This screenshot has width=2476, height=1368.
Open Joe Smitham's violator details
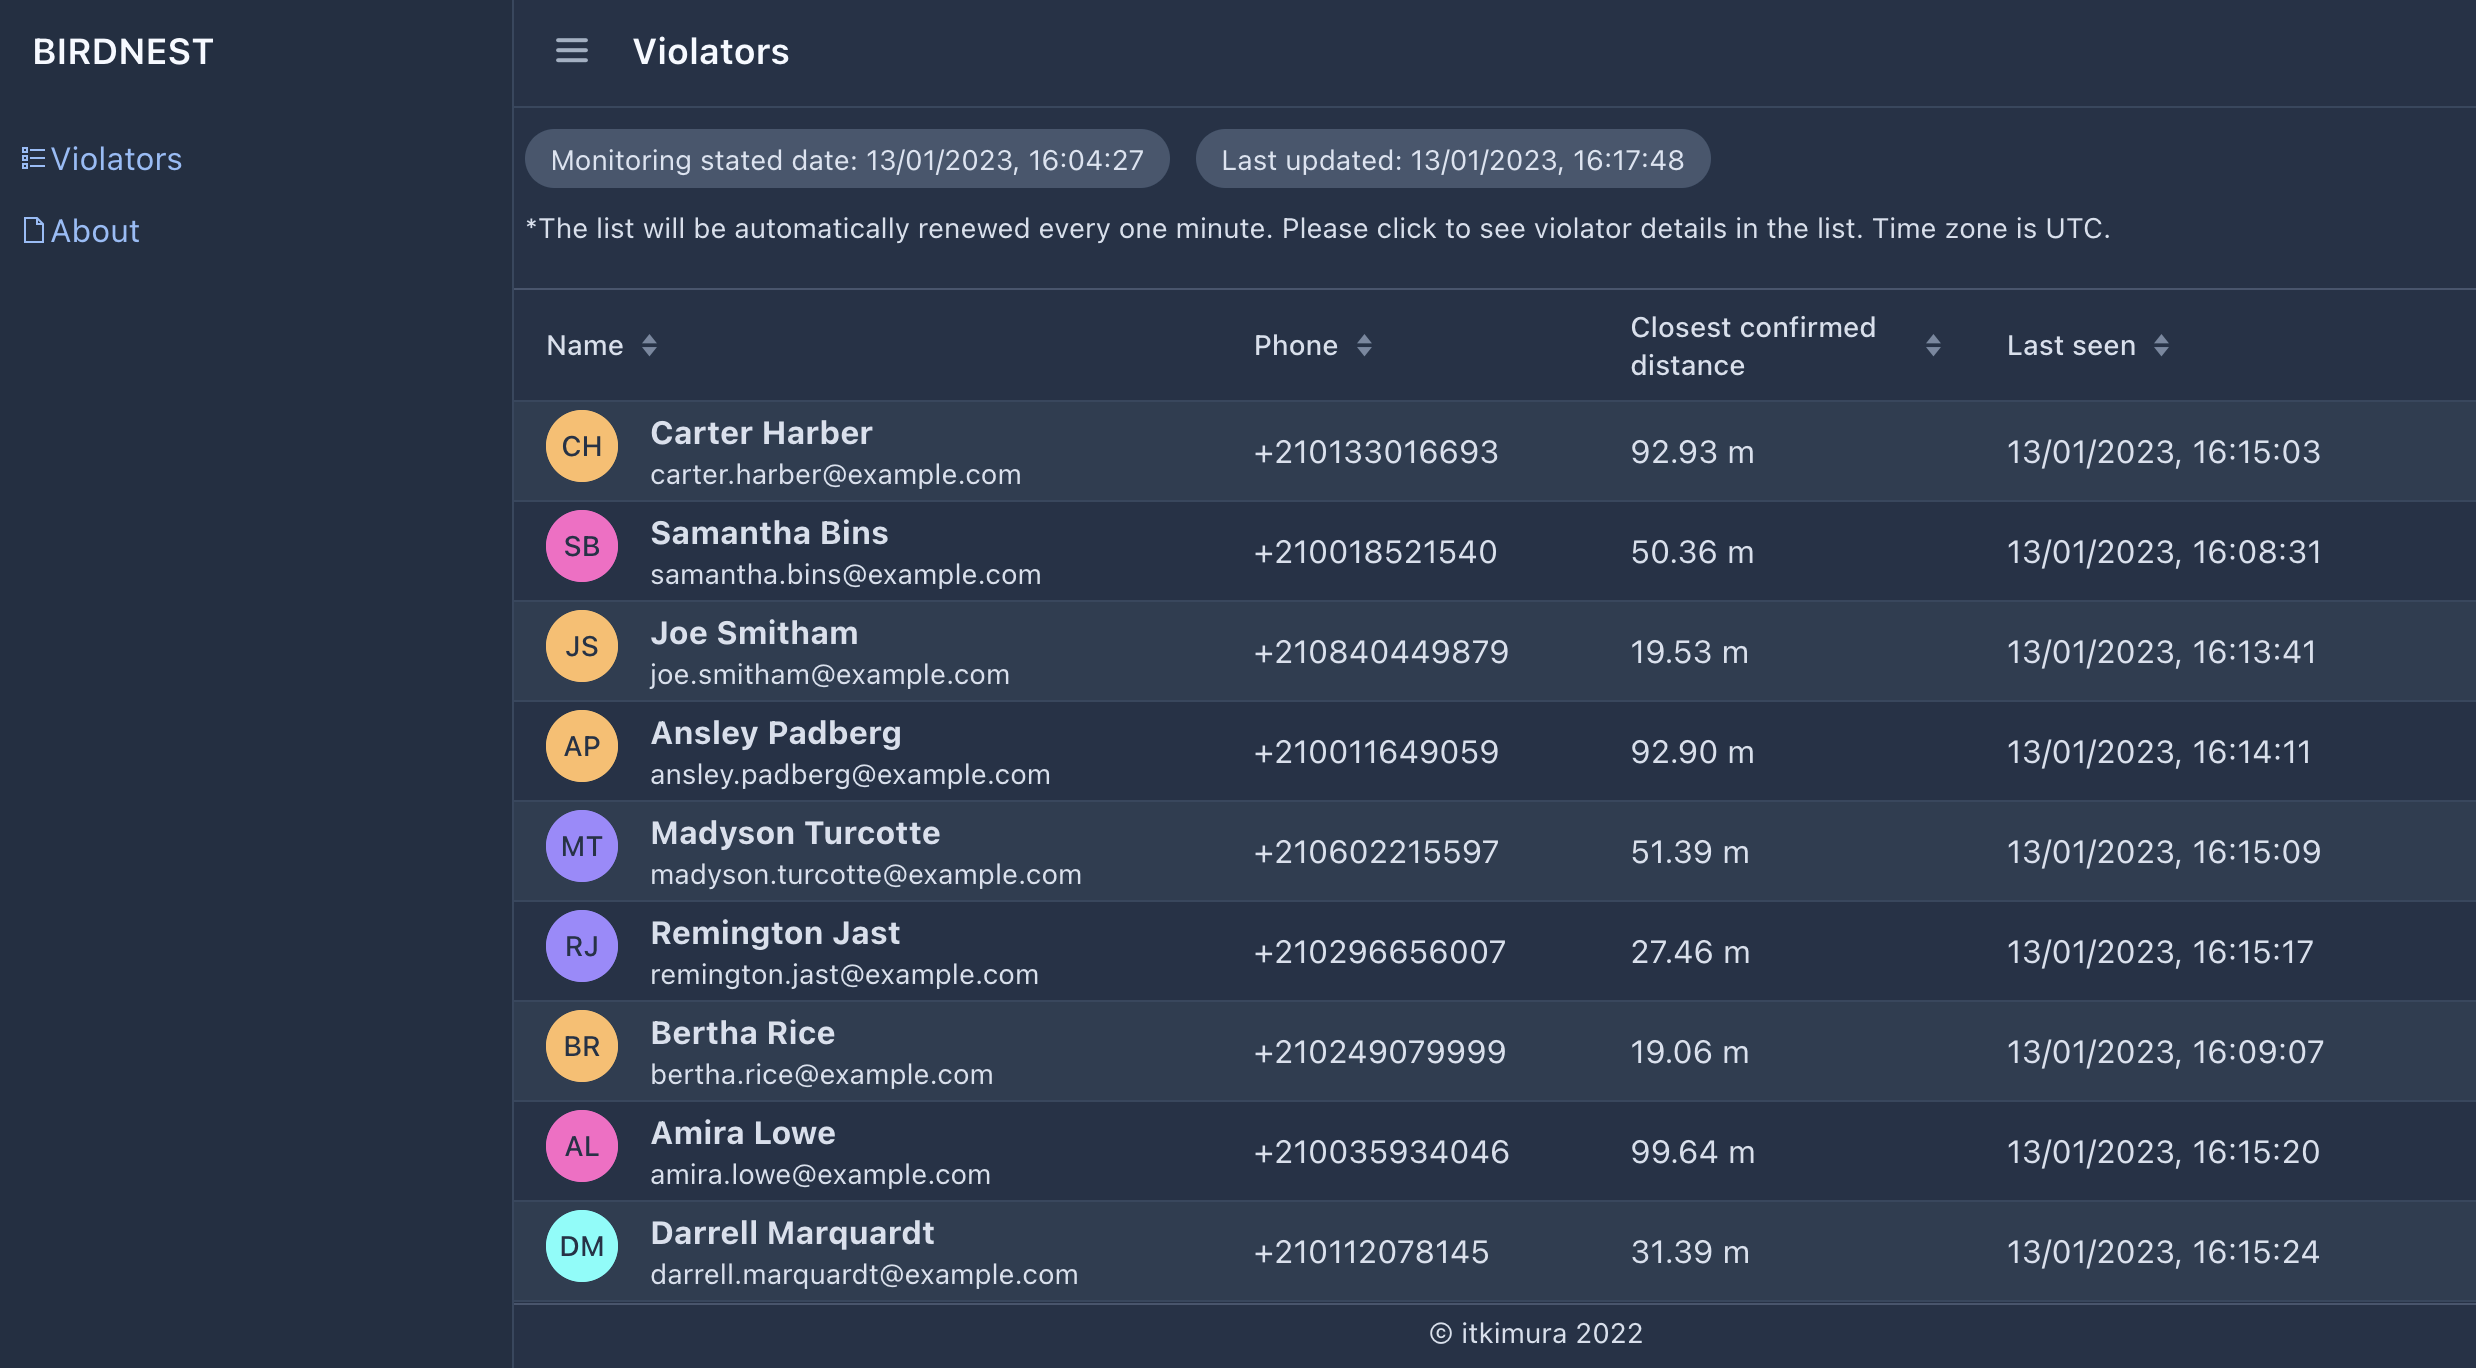point(753,633)
